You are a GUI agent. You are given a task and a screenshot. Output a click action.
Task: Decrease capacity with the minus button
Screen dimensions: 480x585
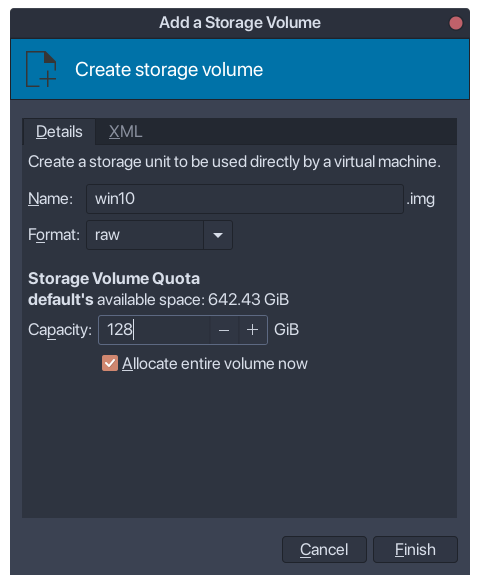[224, 330]
